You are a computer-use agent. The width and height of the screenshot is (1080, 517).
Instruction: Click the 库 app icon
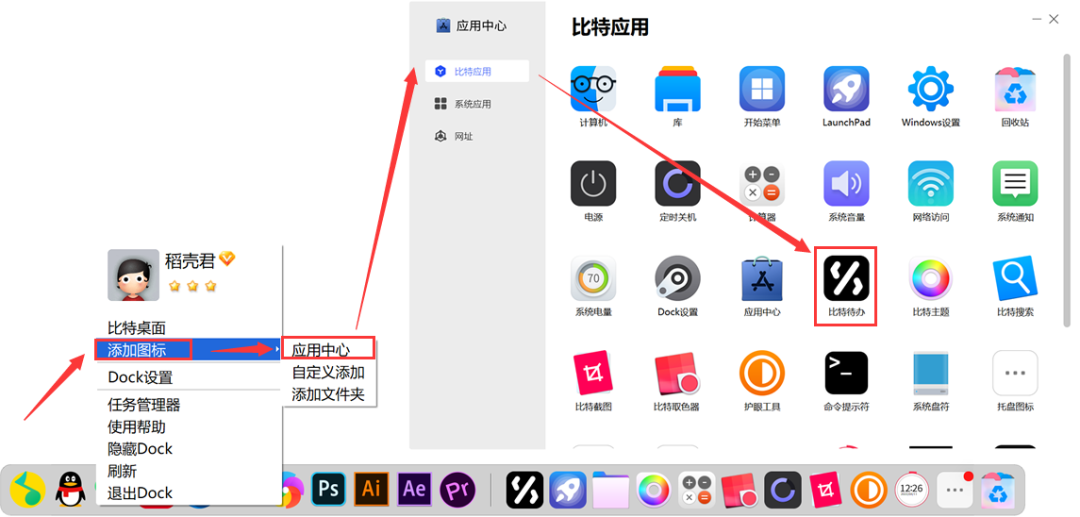pyautogui.click(x=678, y=89)
